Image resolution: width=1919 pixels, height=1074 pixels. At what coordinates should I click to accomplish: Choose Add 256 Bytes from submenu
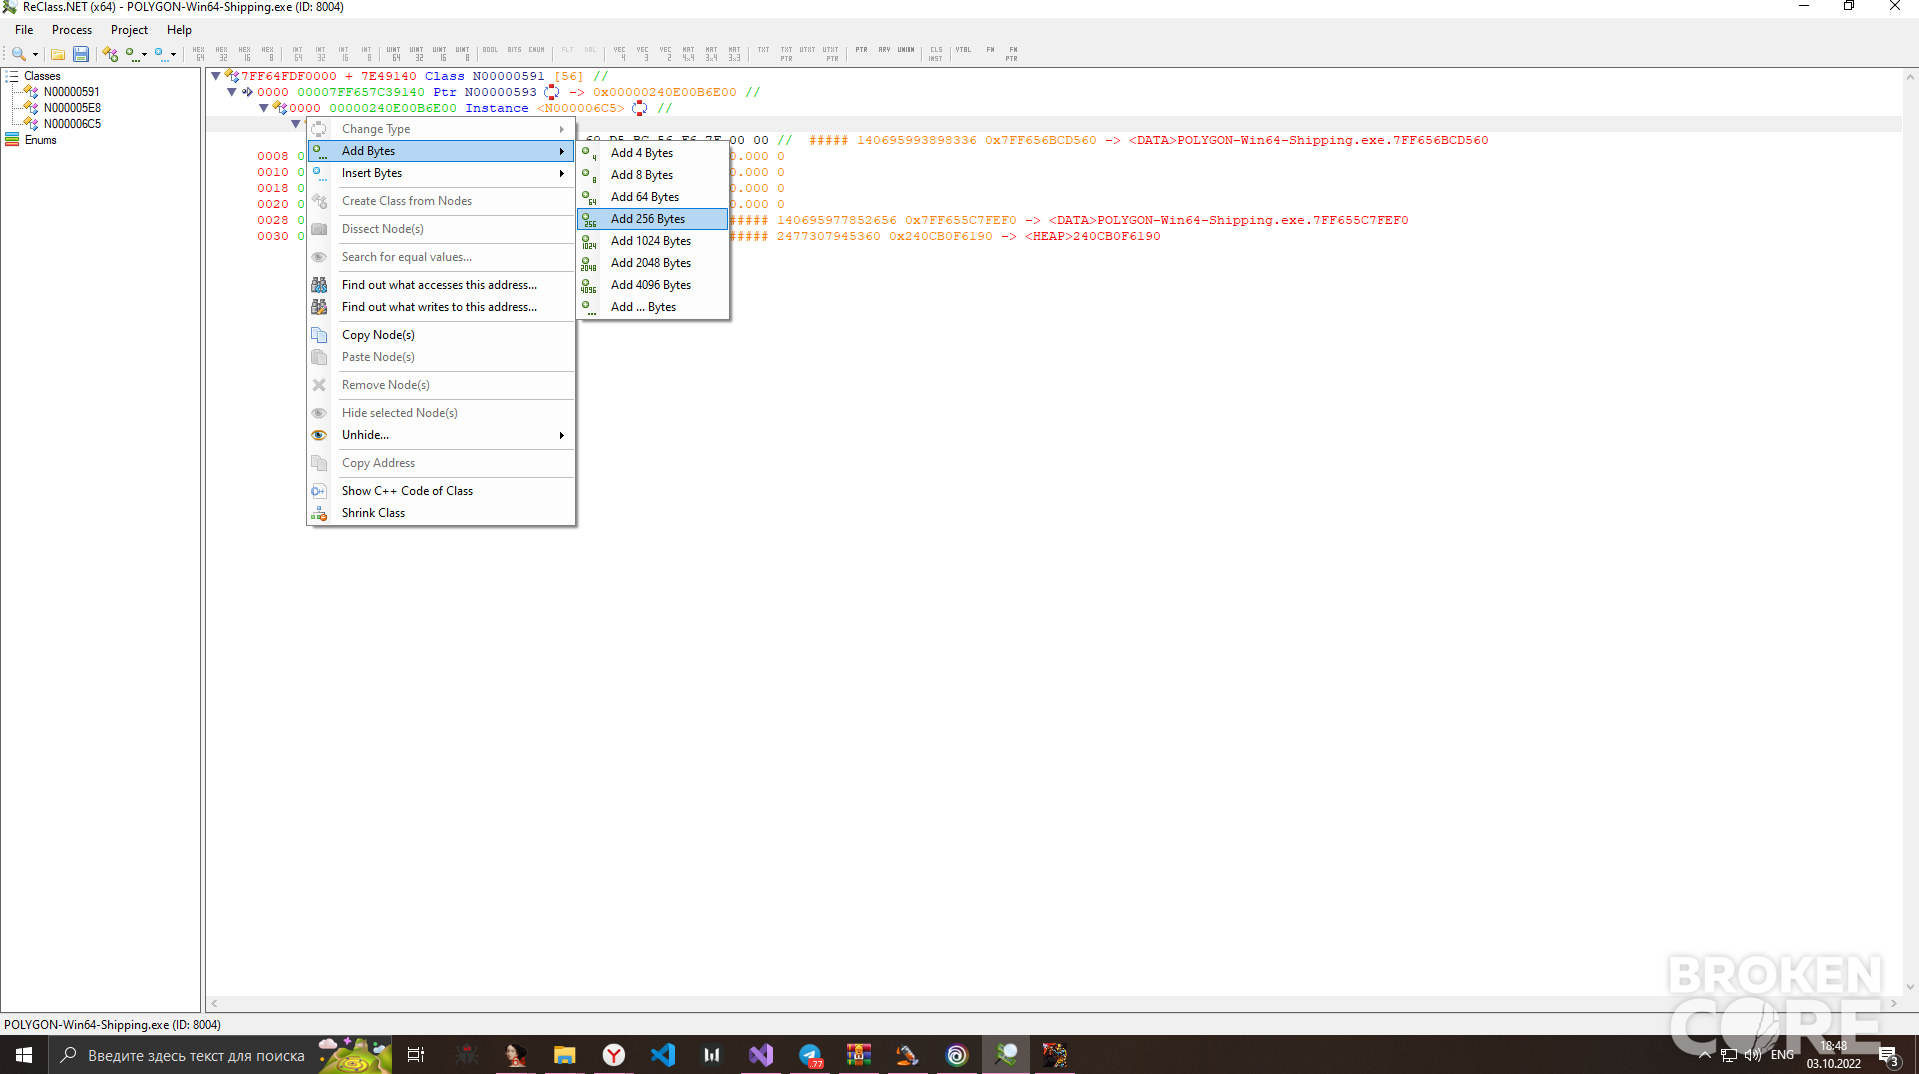click(x=653, y=219)
